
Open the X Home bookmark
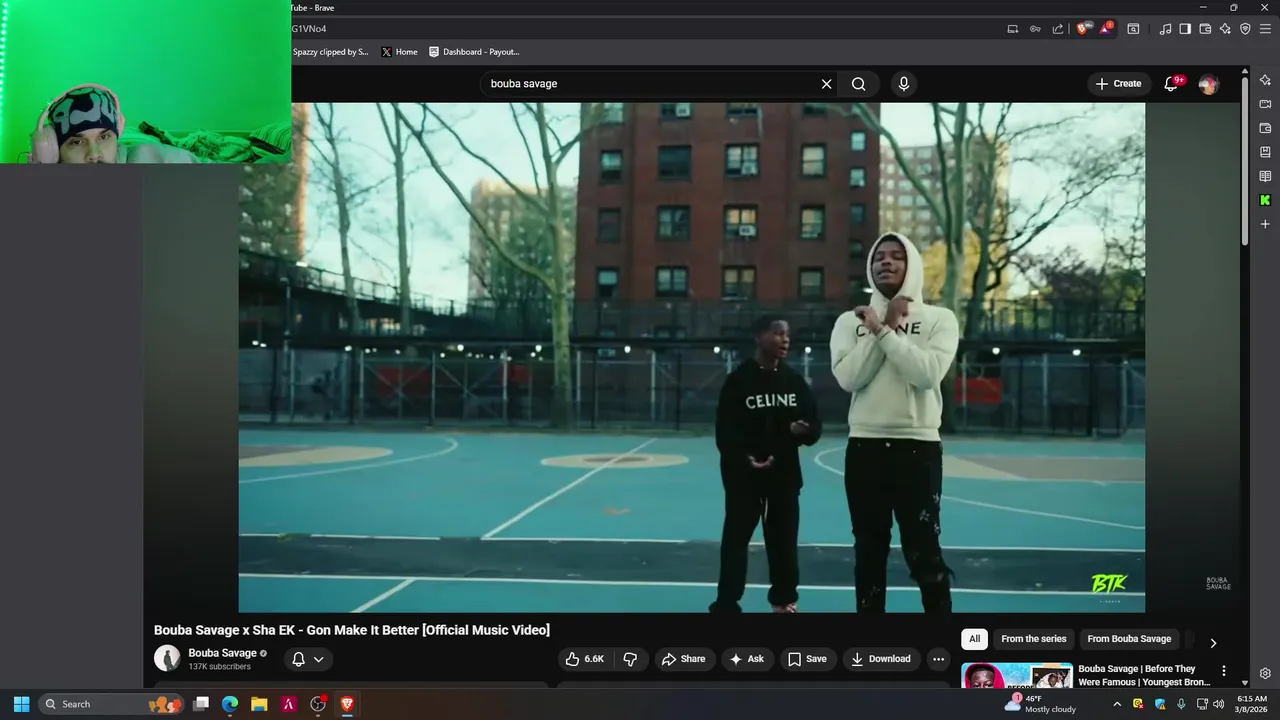[x=399, y=52]
